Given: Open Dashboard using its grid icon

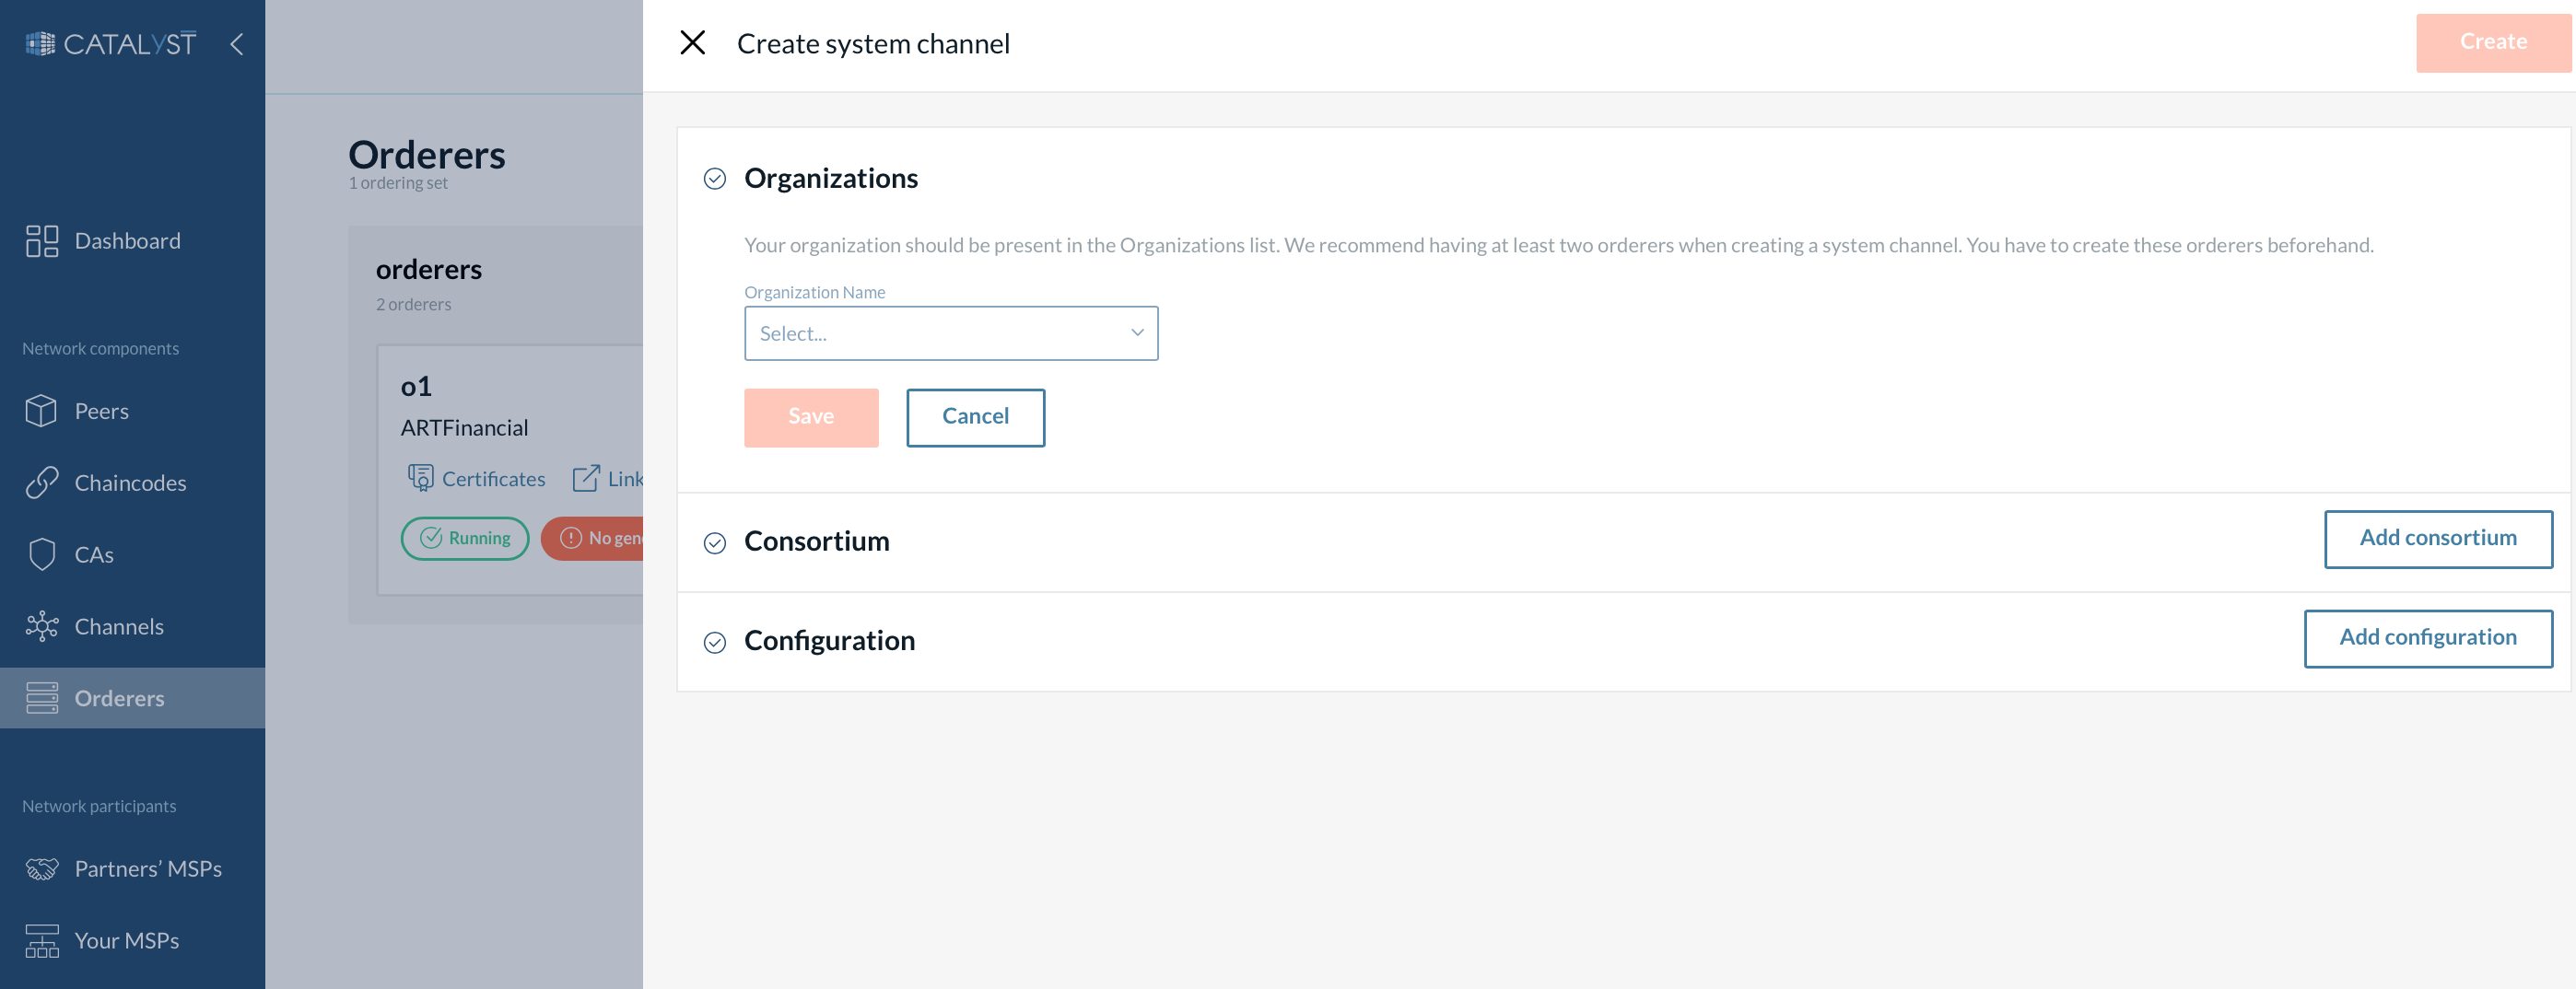Looking at the screenshot, I should 41,240.
